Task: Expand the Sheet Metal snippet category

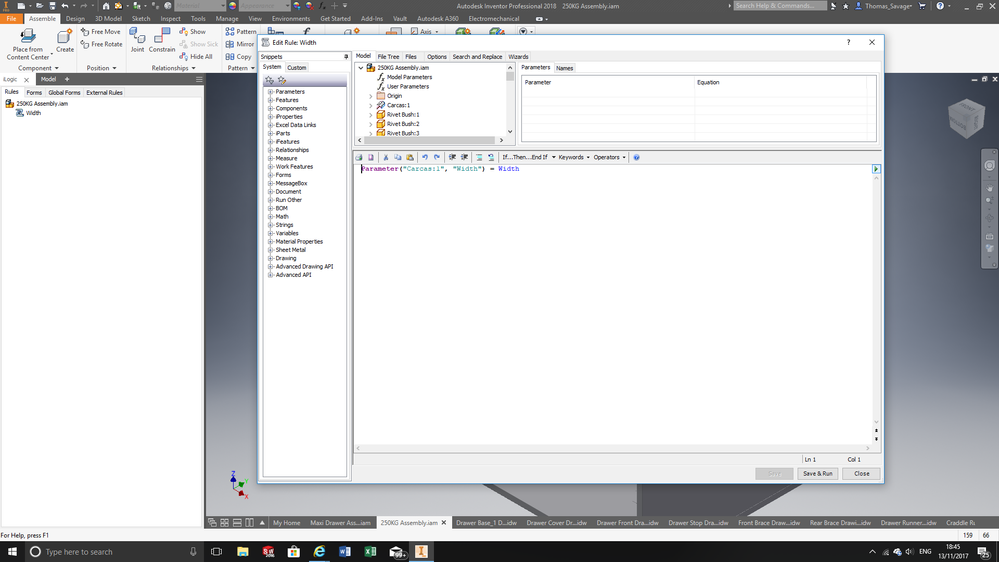Action: click(271, 250)
